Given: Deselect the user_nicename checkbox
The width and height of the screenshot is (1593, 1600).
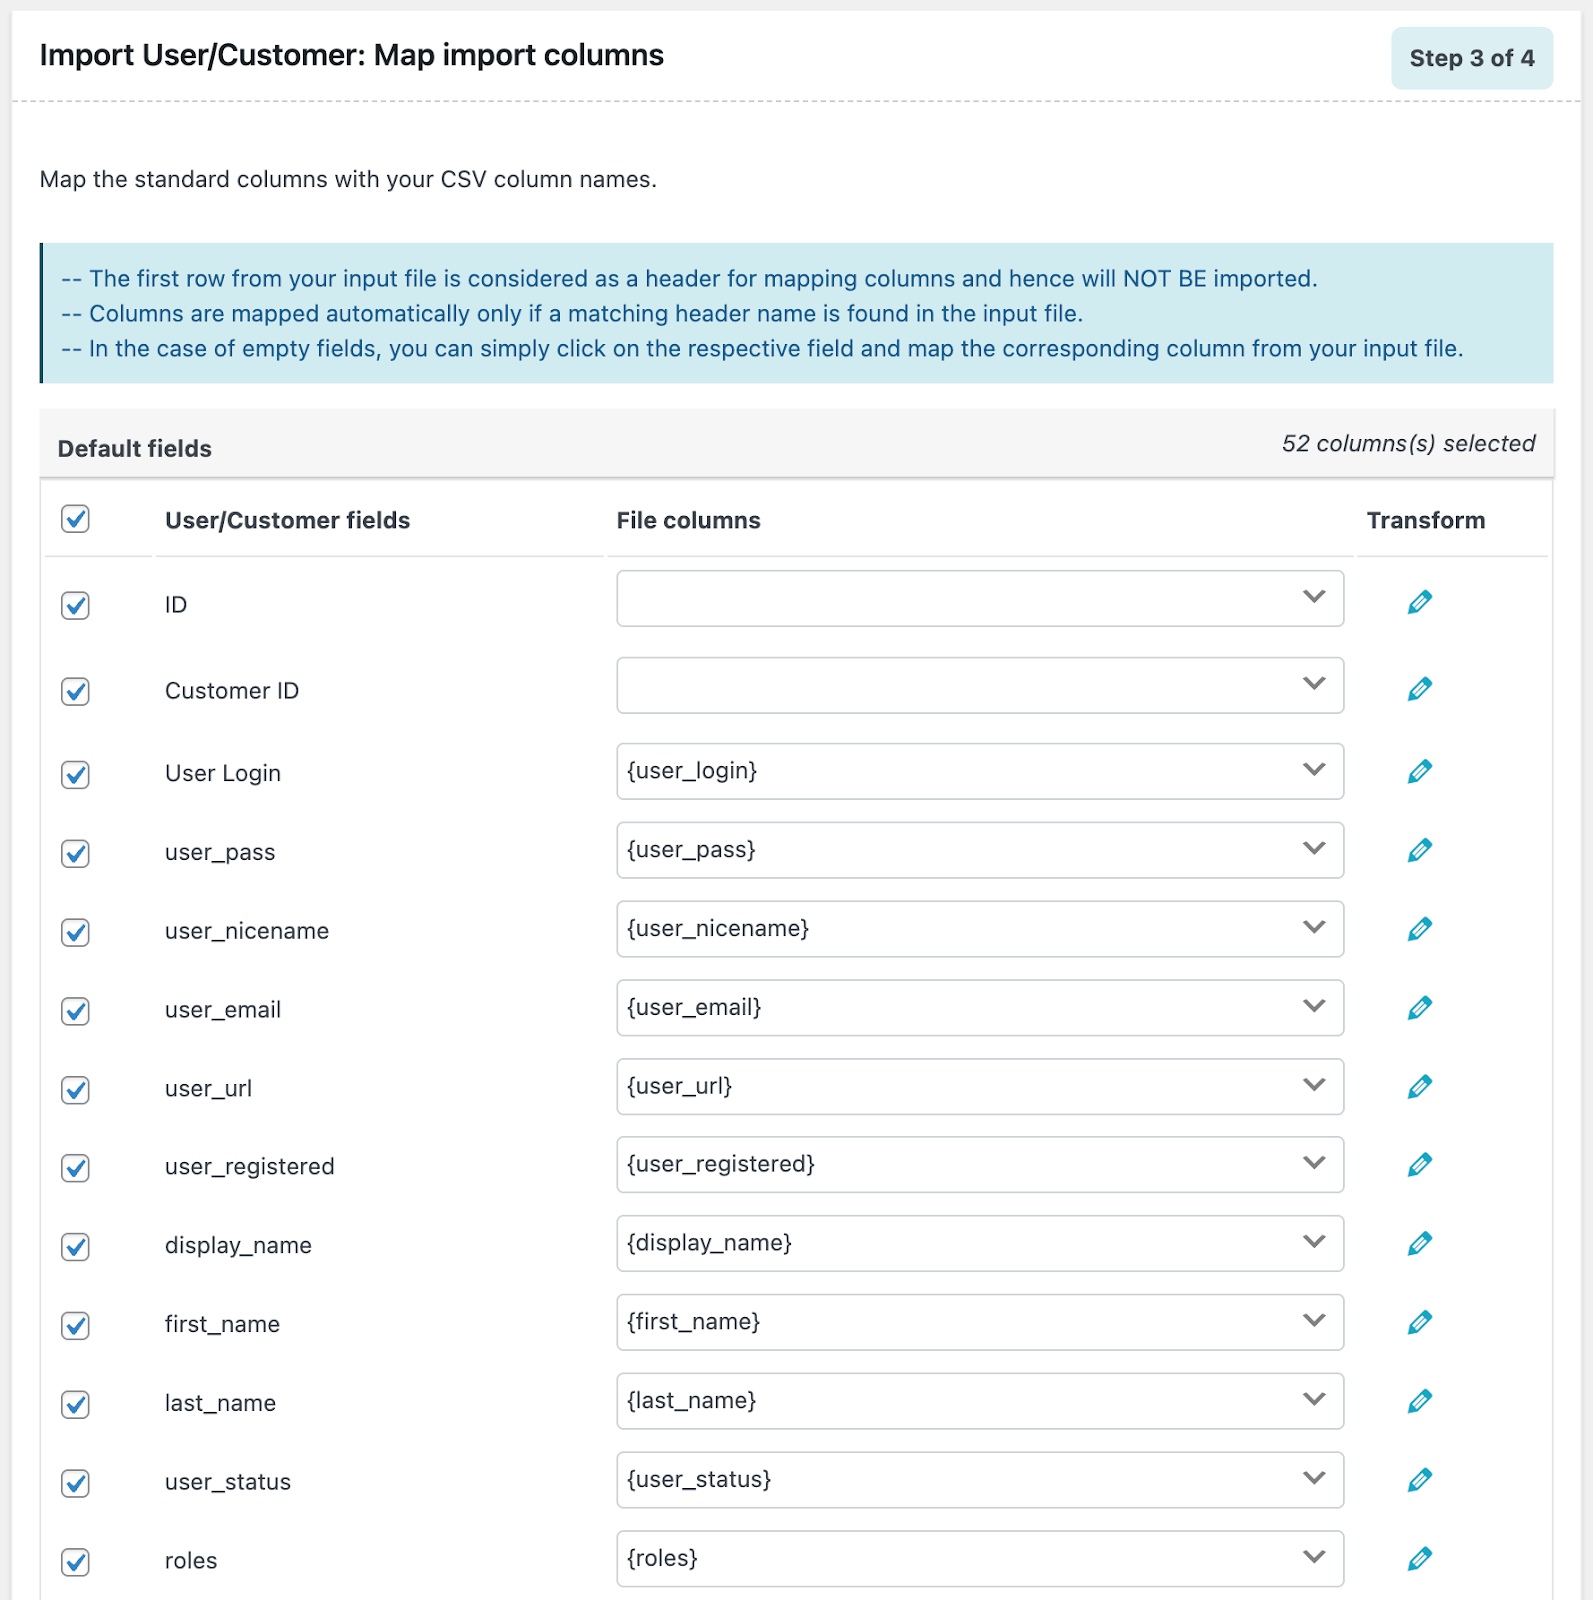Looking at the screenshot, I should click(x=75, y=932).
